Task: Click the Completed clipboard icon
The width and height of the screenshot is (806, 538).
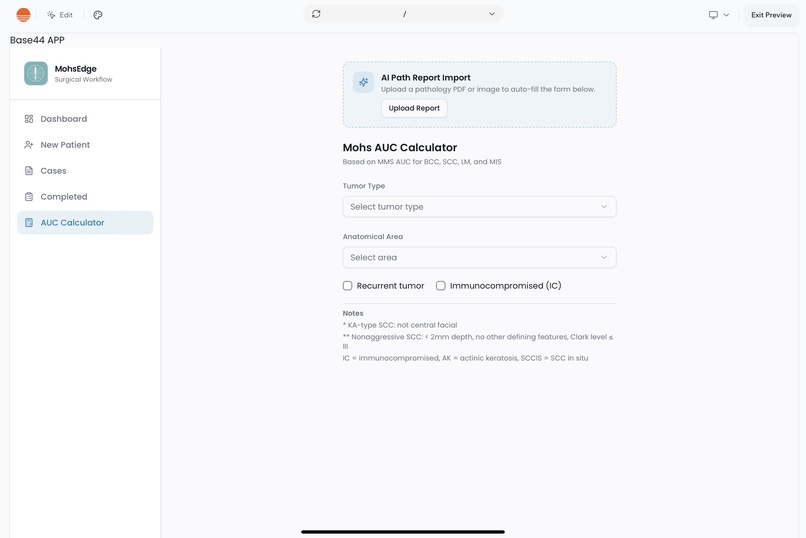Action: coord(29,197)
